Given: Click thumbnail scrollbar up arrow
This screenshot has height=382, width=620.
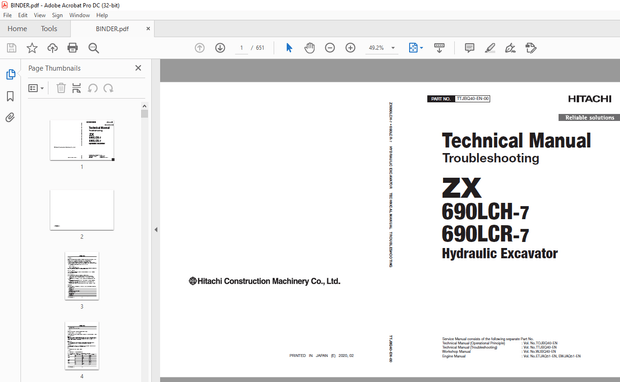Looking at the screenshot, I should [144, 106].
